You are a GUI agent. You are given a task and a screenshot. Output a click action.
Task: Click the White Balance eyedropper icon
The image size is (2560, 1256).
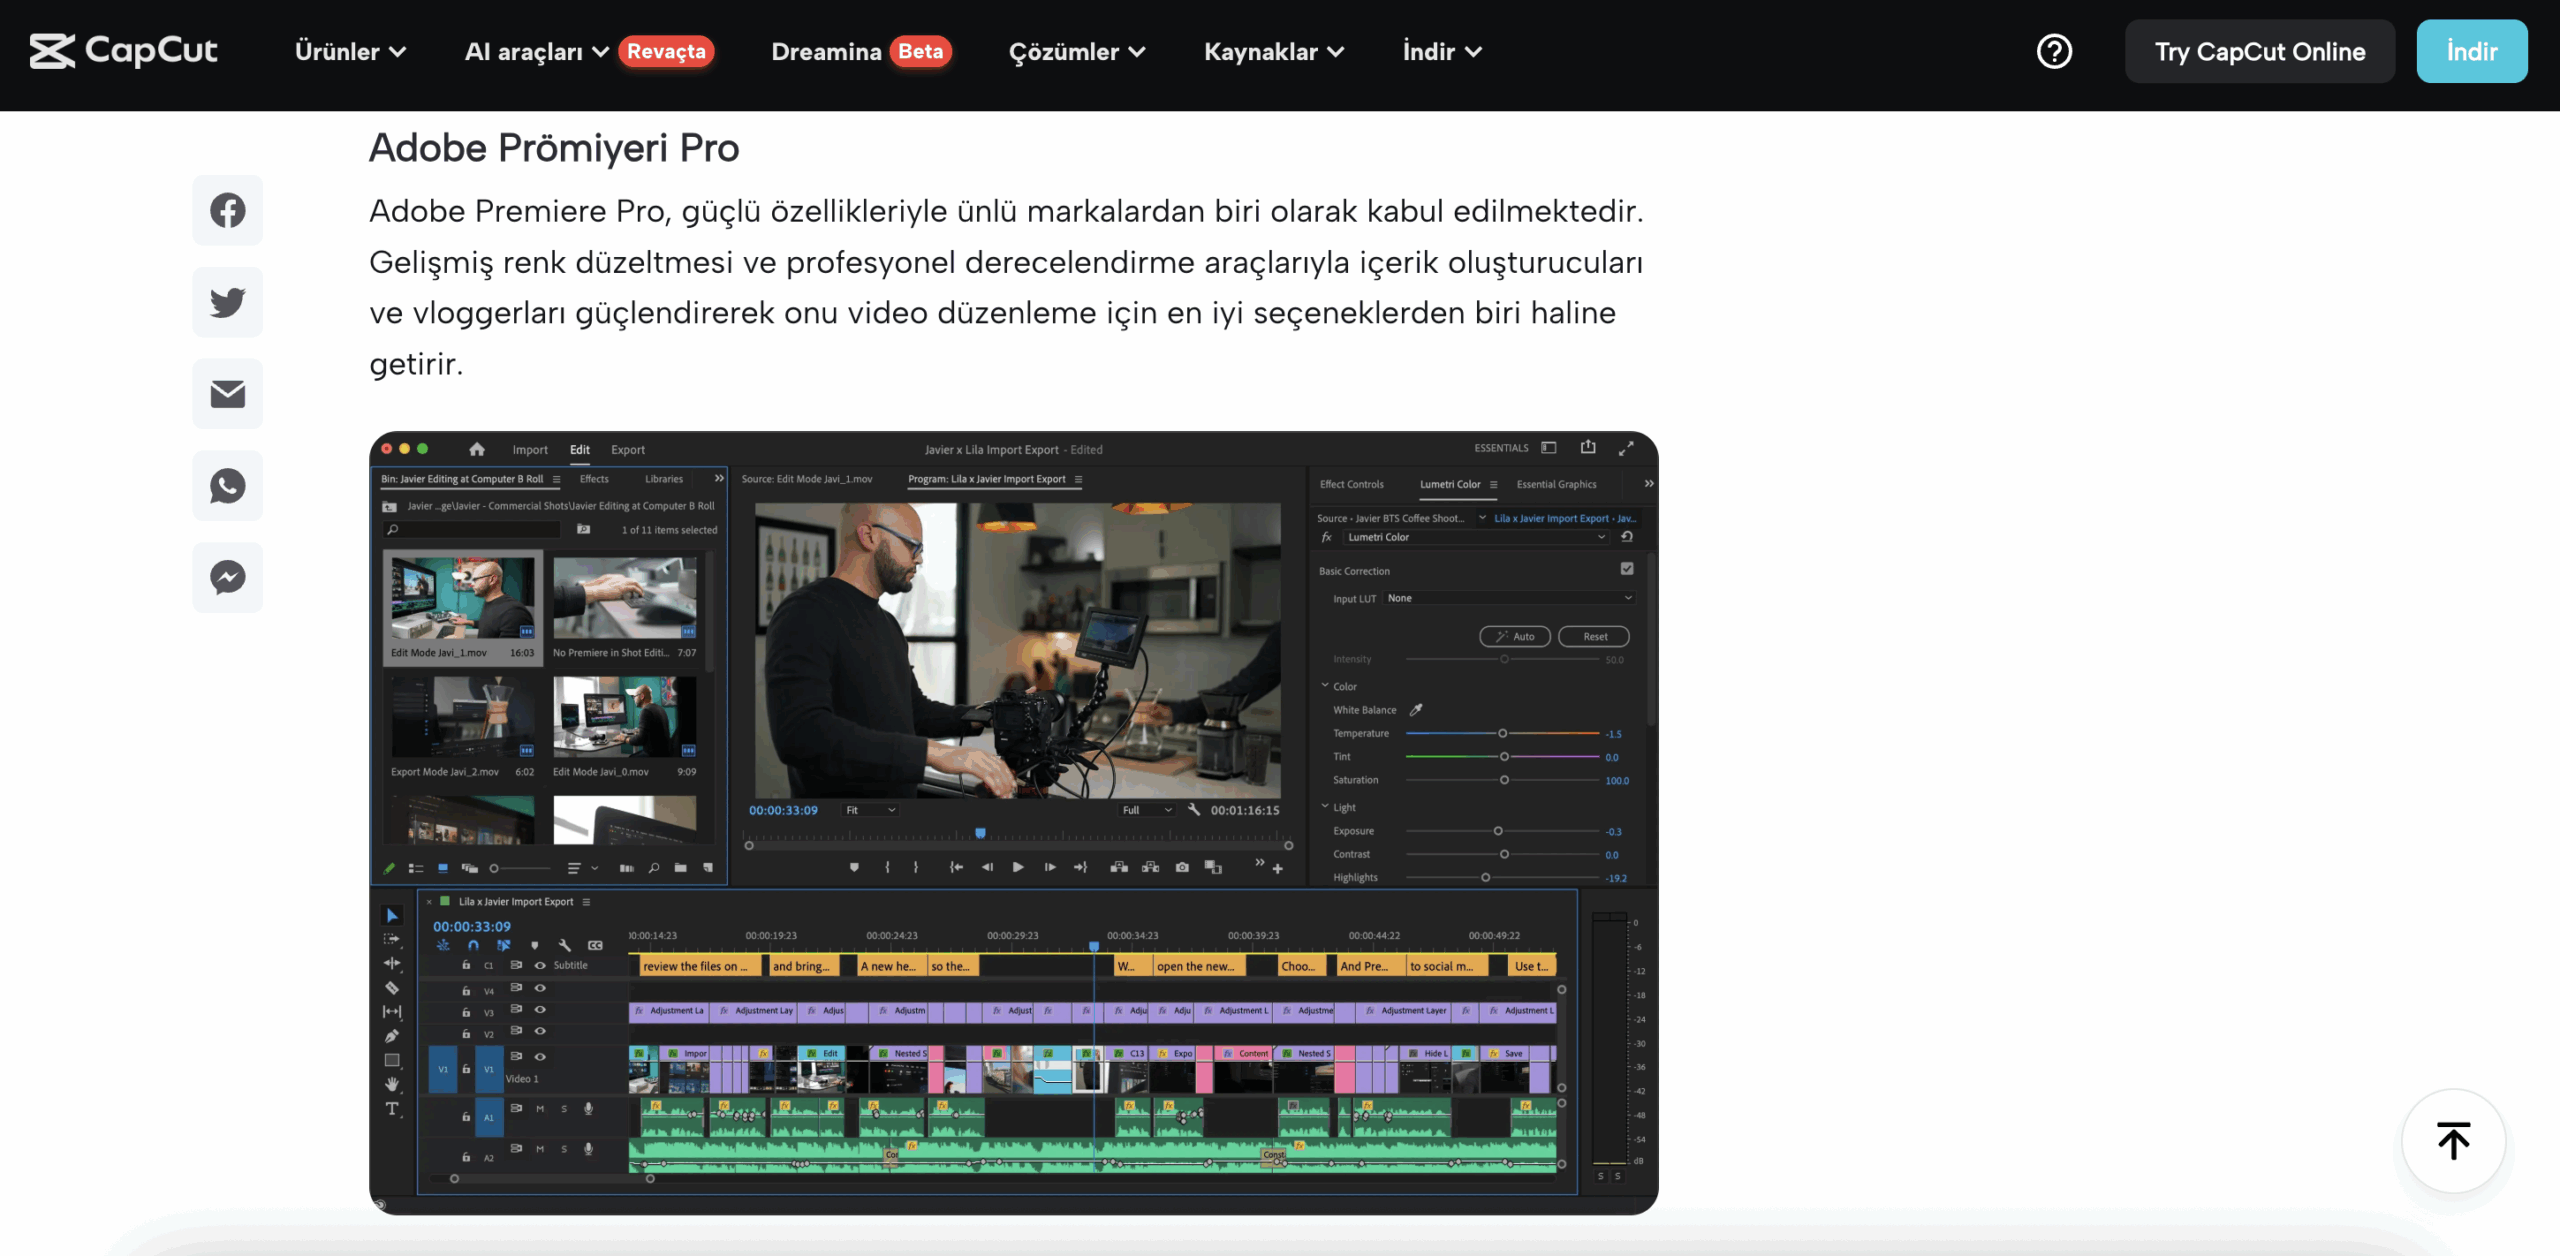pos(1416,710)
